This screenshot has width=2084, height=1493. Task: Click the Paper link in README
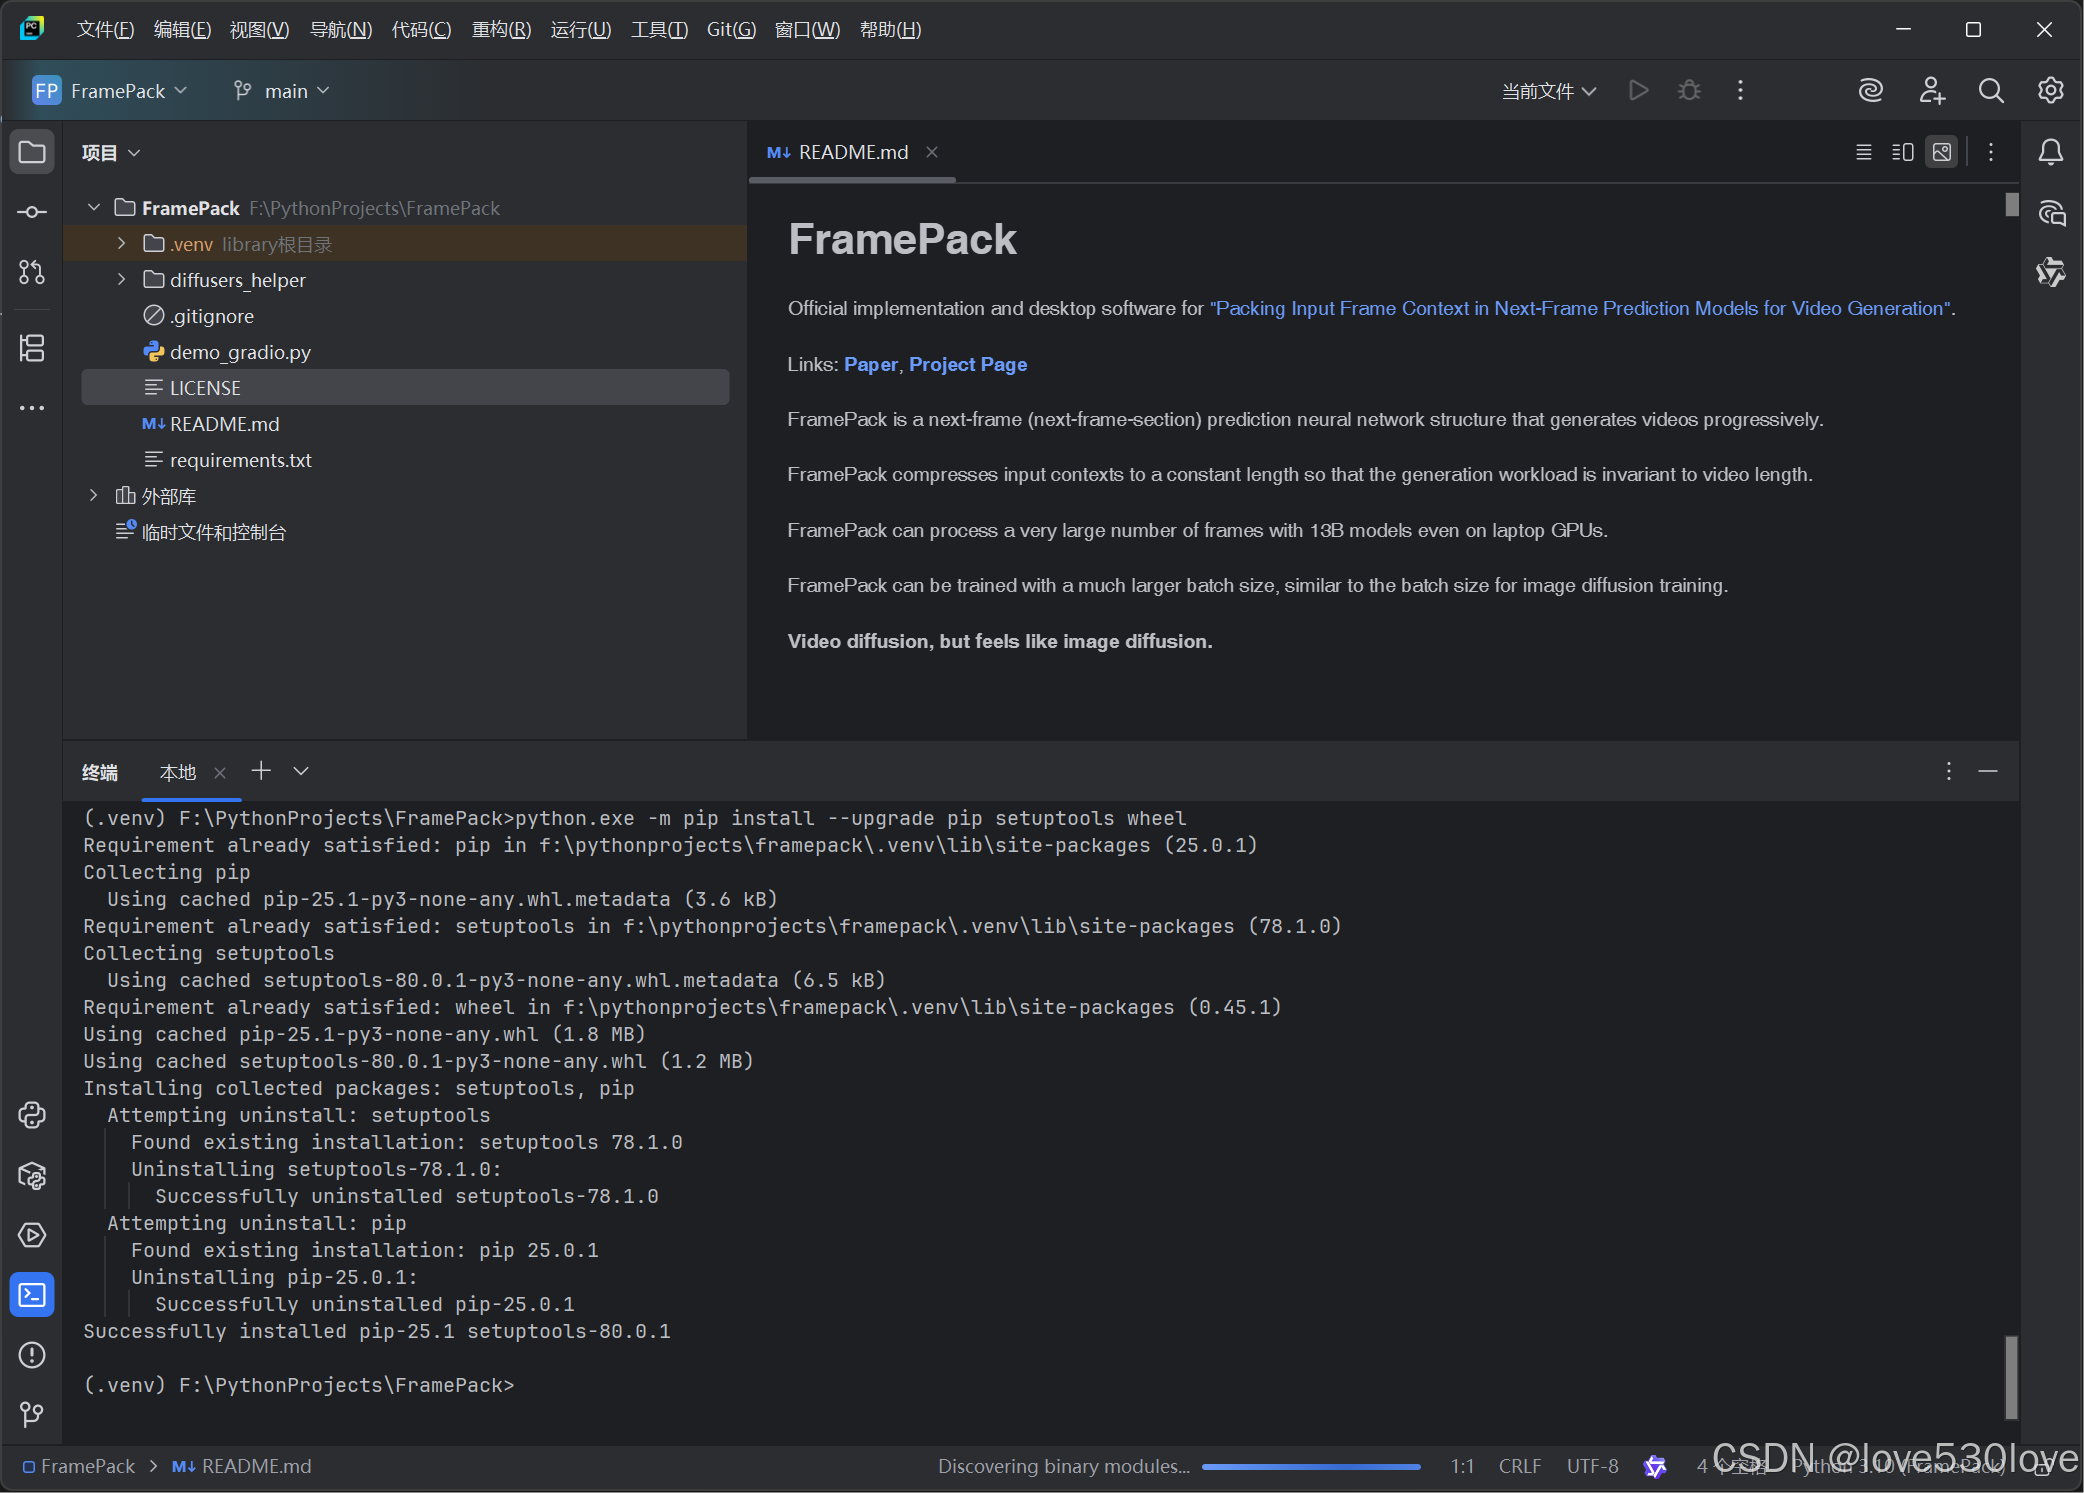point(870,364)
